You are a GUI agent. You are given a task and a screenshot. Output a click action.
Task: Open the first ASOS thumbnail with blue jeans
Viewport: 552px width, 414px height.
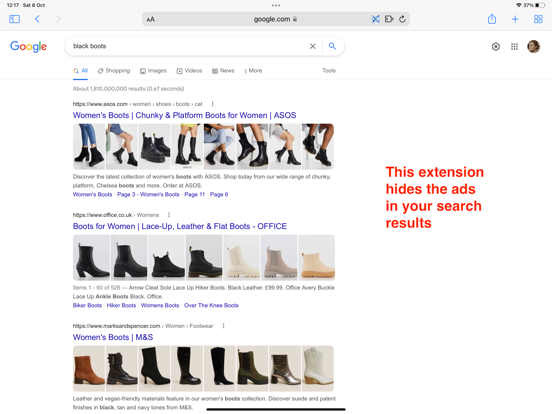[89, 146]
